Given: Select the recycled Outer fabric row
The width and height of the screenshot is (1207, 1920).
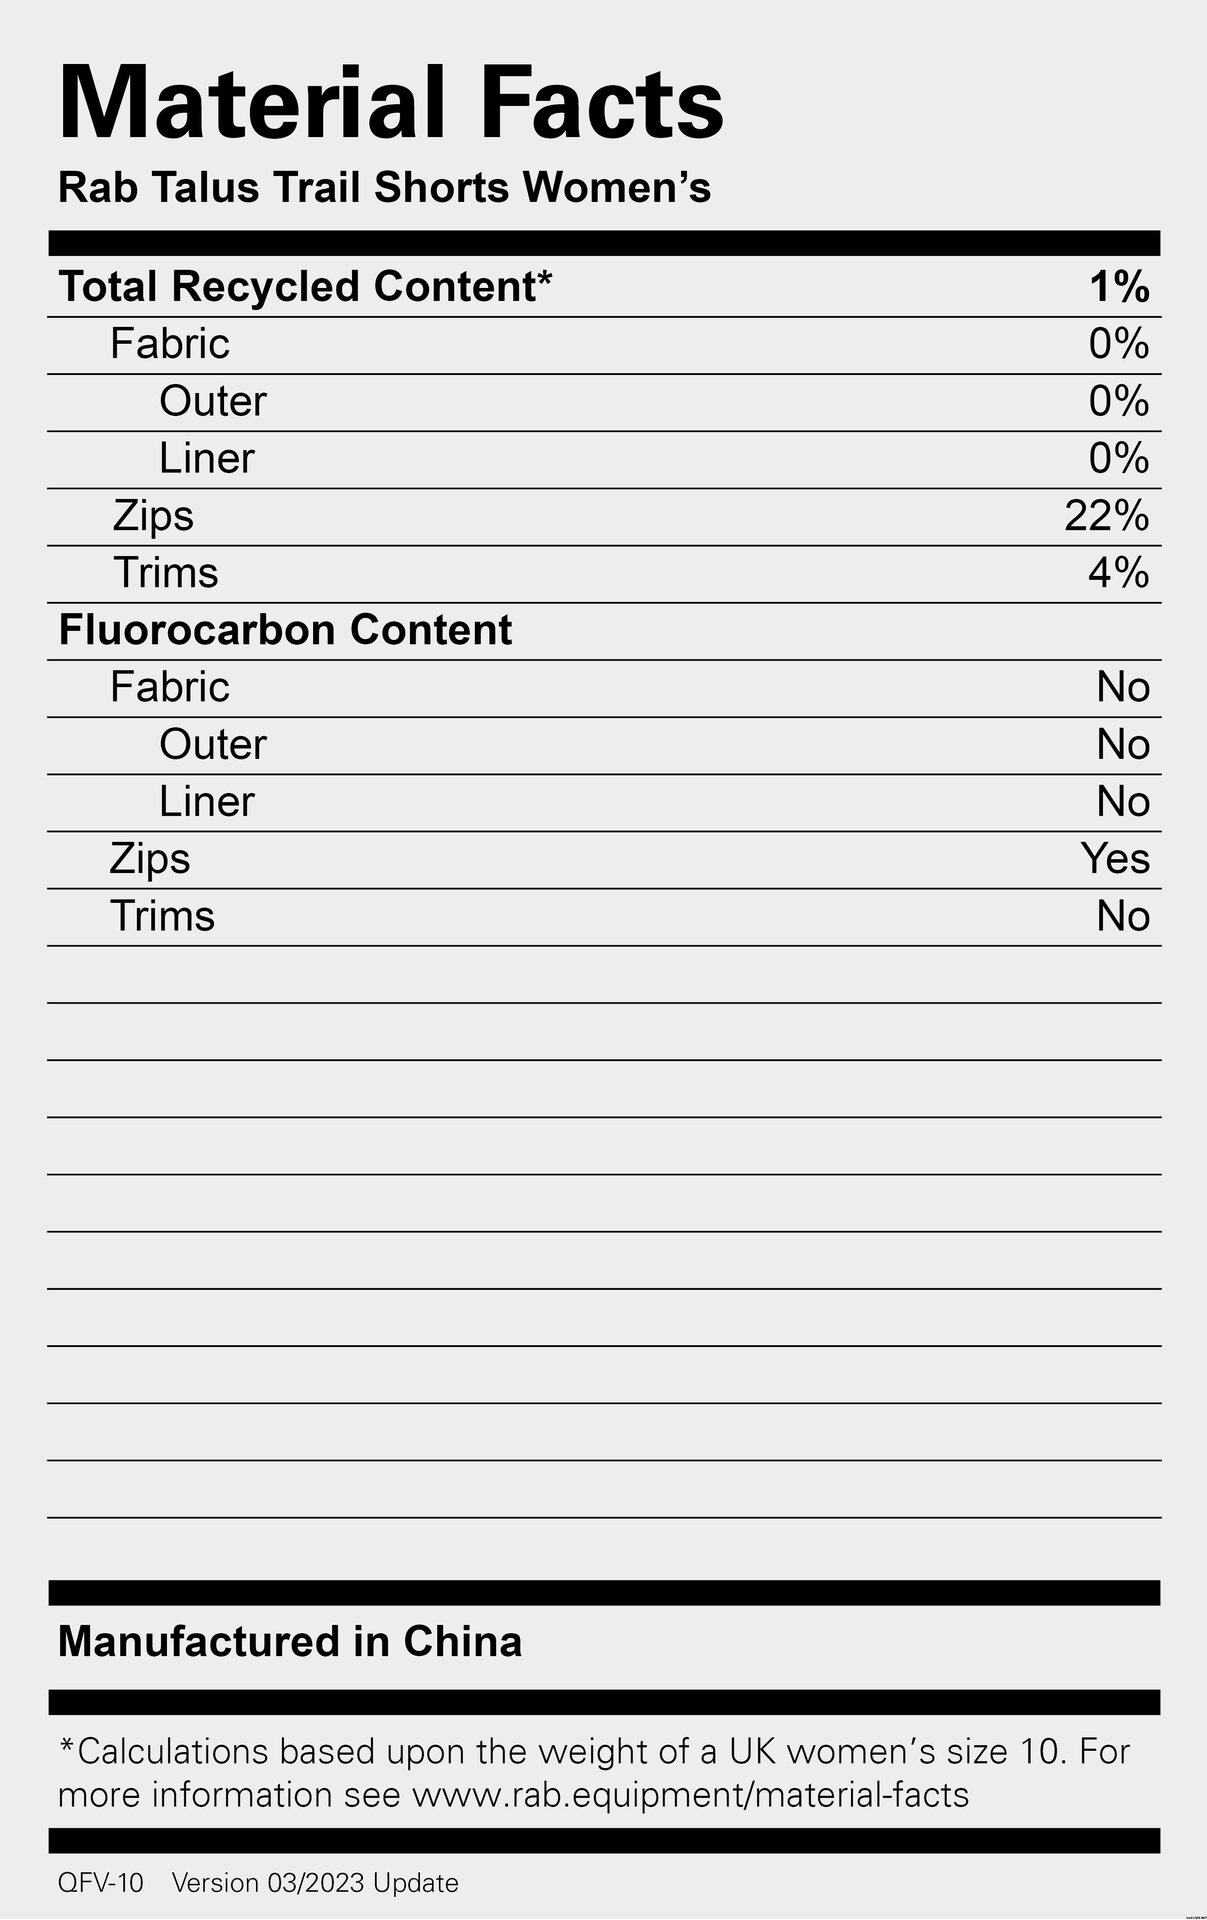Looking at the screenshot, I should [604, 402].
